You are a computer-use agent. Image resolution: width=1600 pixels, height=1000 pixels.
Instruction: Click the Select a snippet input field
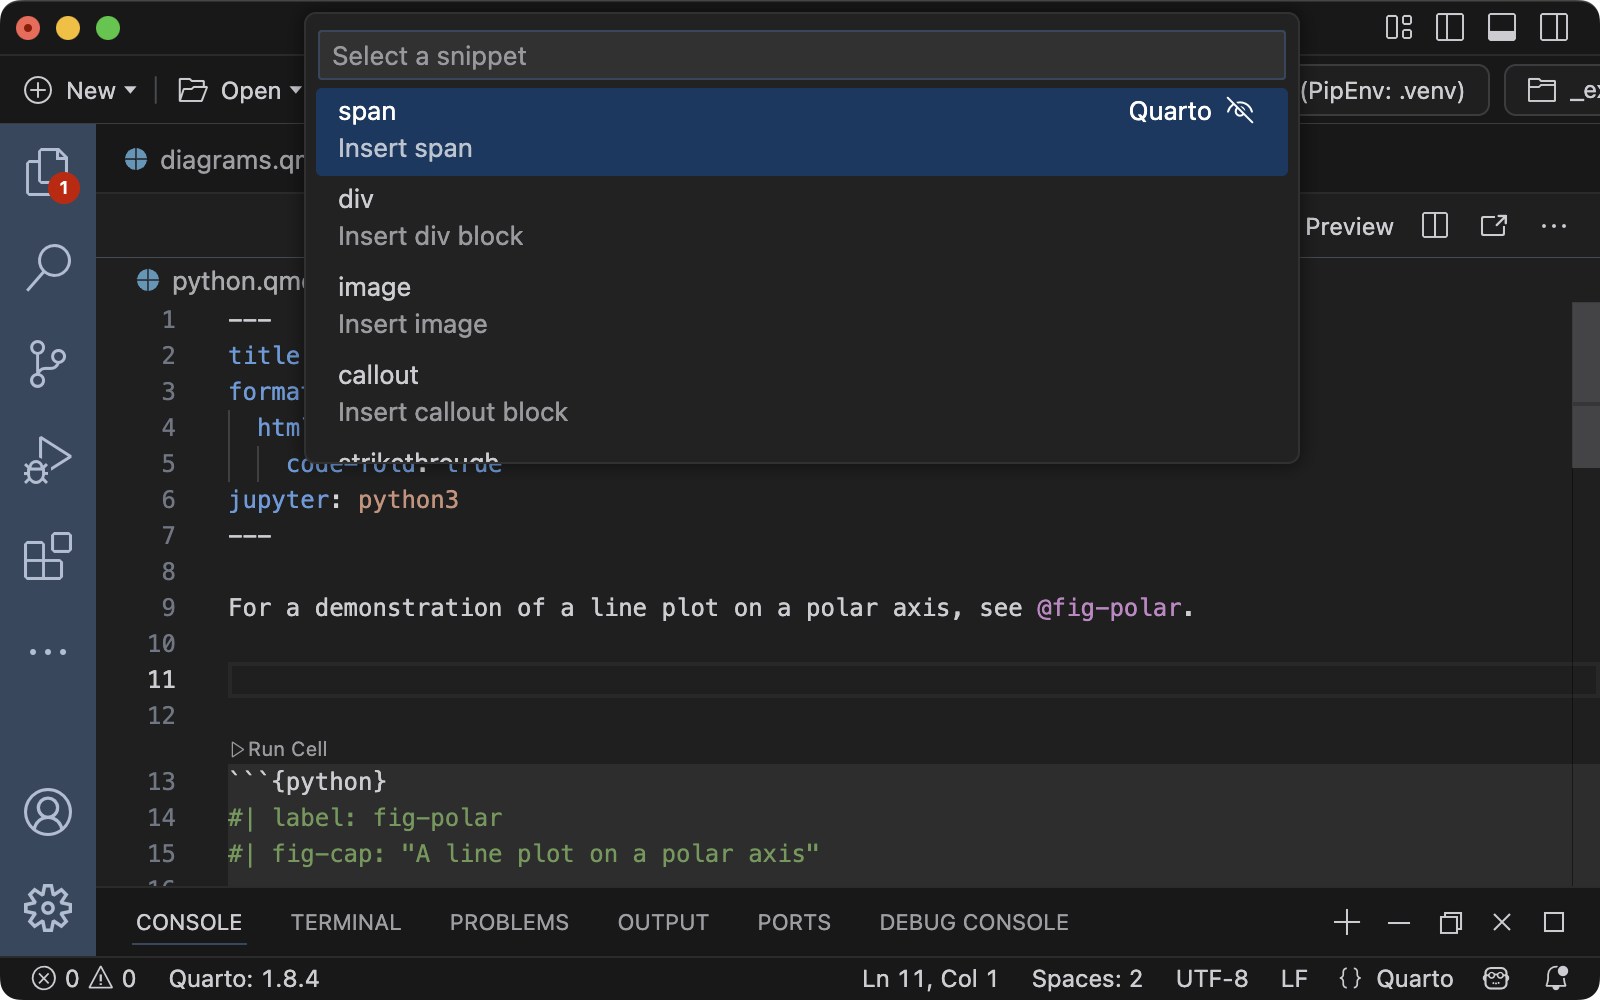click(800, 55)
